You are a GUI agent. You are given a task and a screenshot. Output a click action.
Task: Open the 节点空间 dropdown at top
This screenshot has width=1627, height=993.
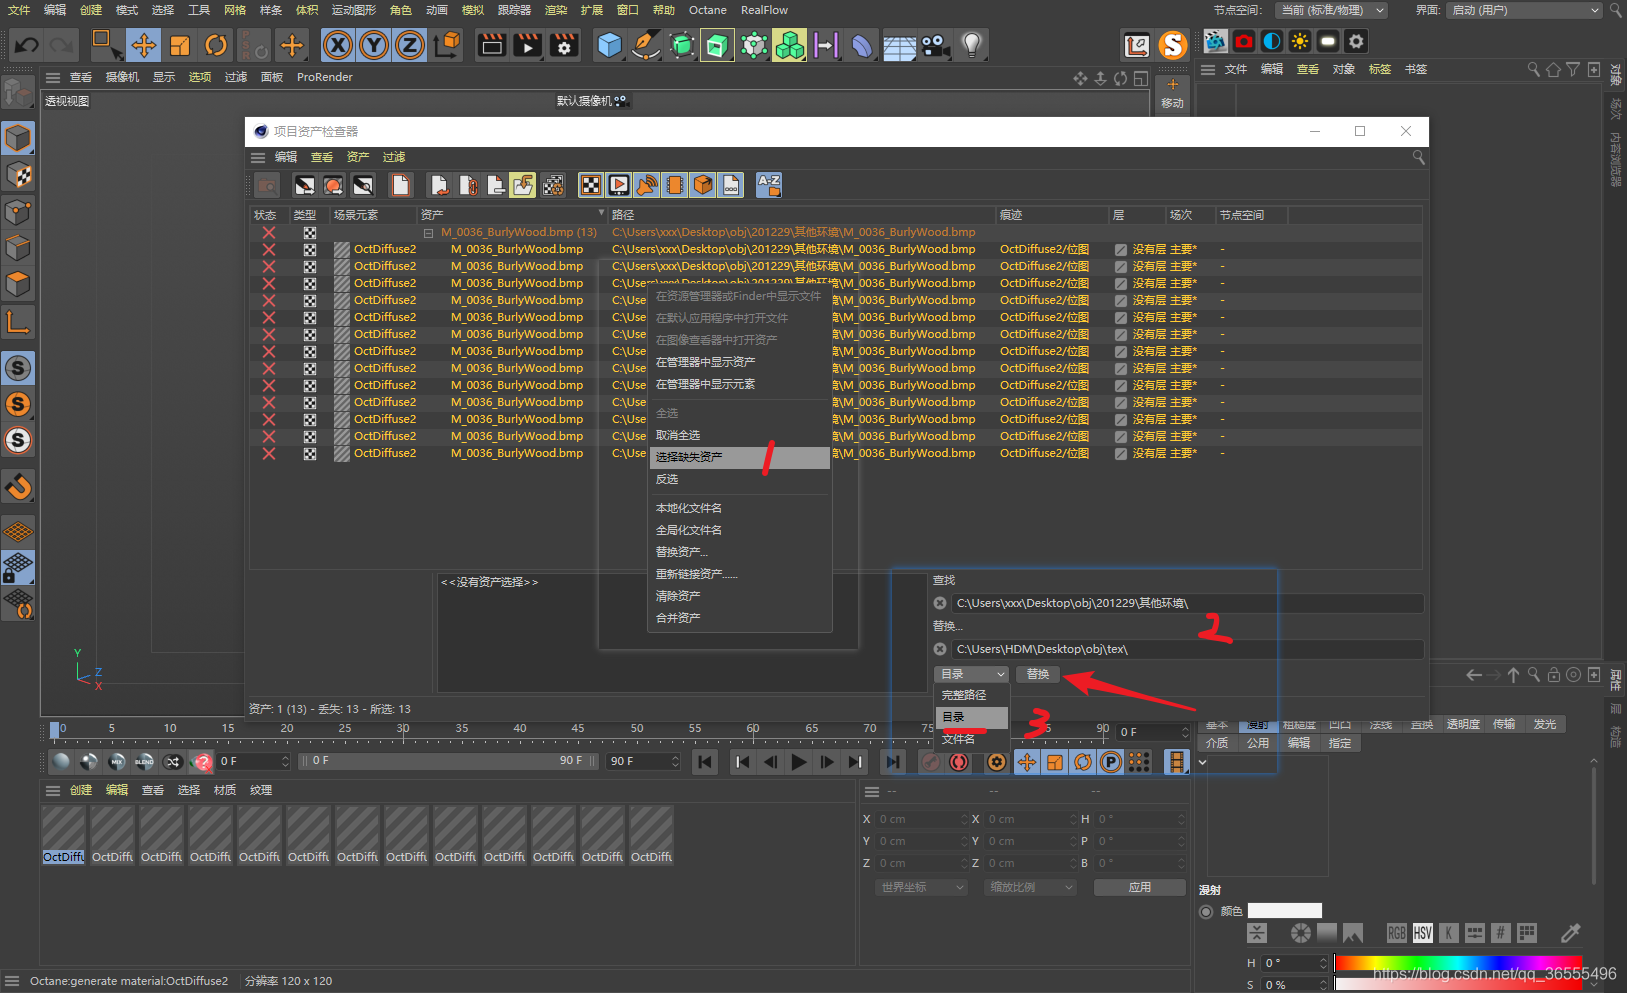click(x=1331, y=10)
